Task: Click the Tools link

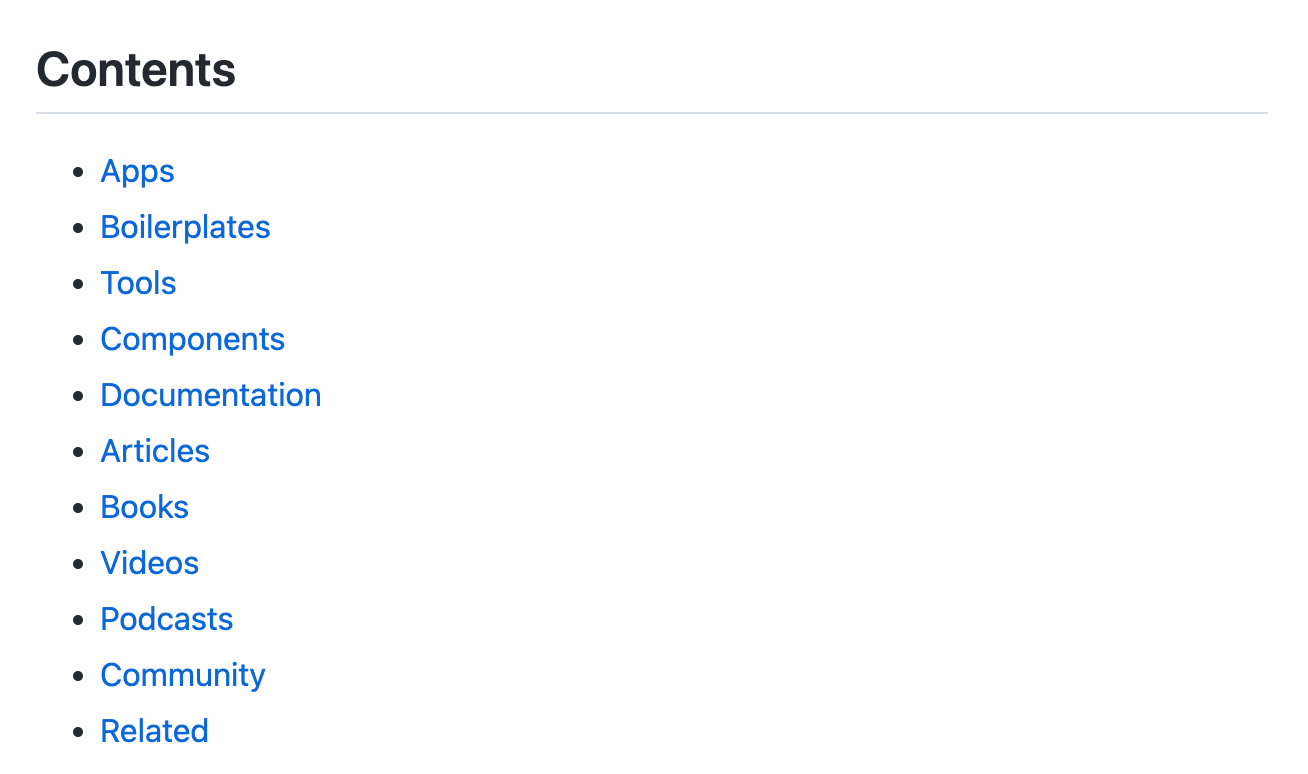Action: (x=138, y=284)
